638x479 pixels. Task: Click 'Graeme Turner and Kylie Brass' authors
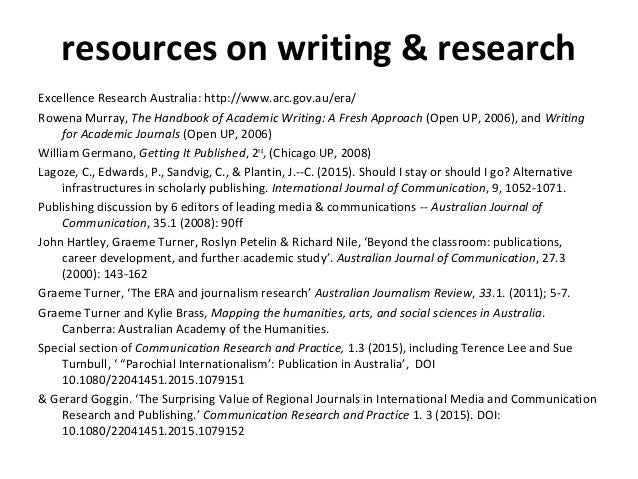[x=123, y=313]
